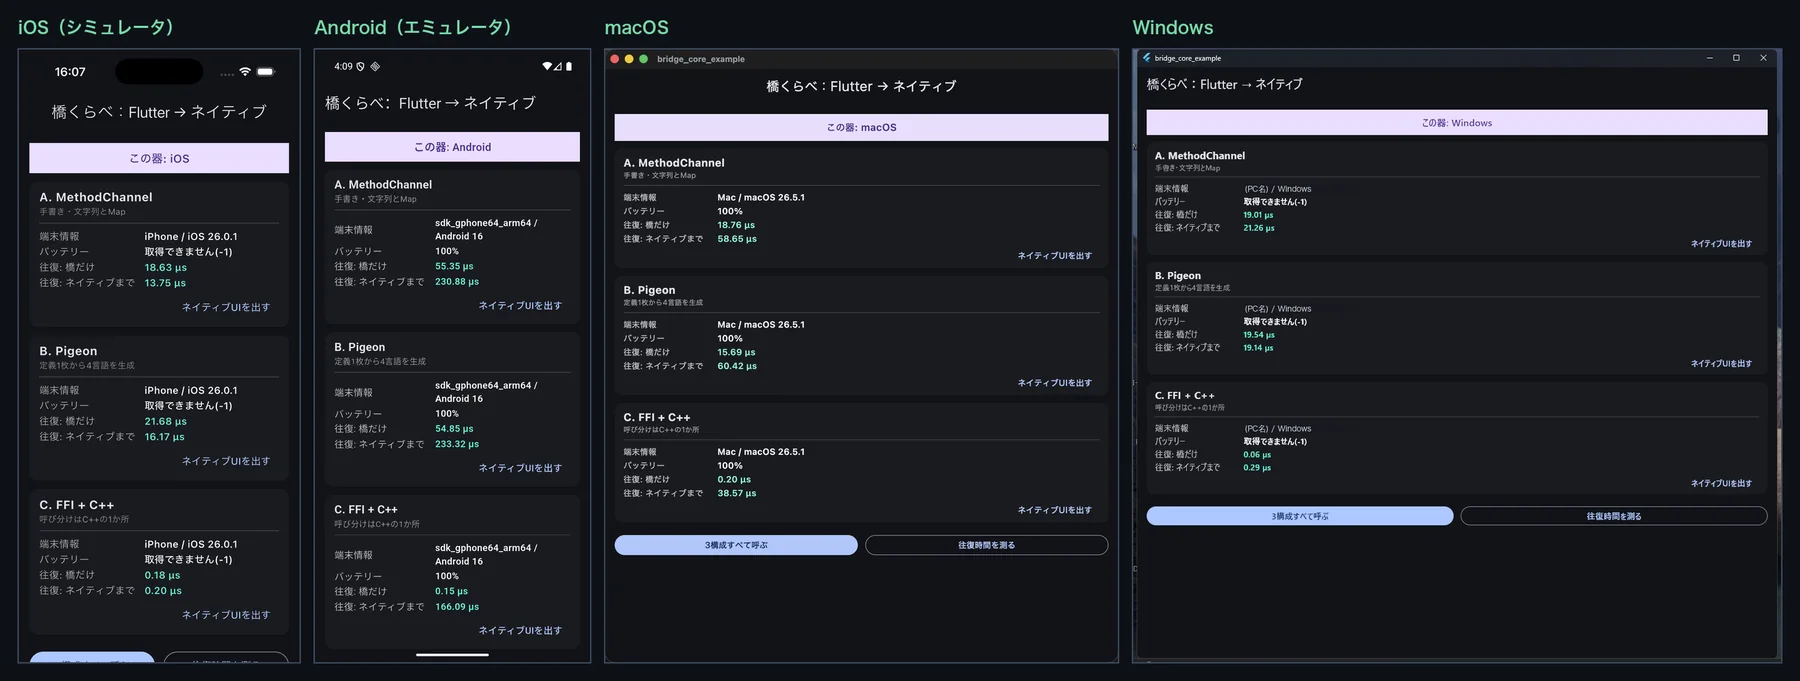Click 0.29 µs value in Windows FFI card

(x=1257, y=468)
